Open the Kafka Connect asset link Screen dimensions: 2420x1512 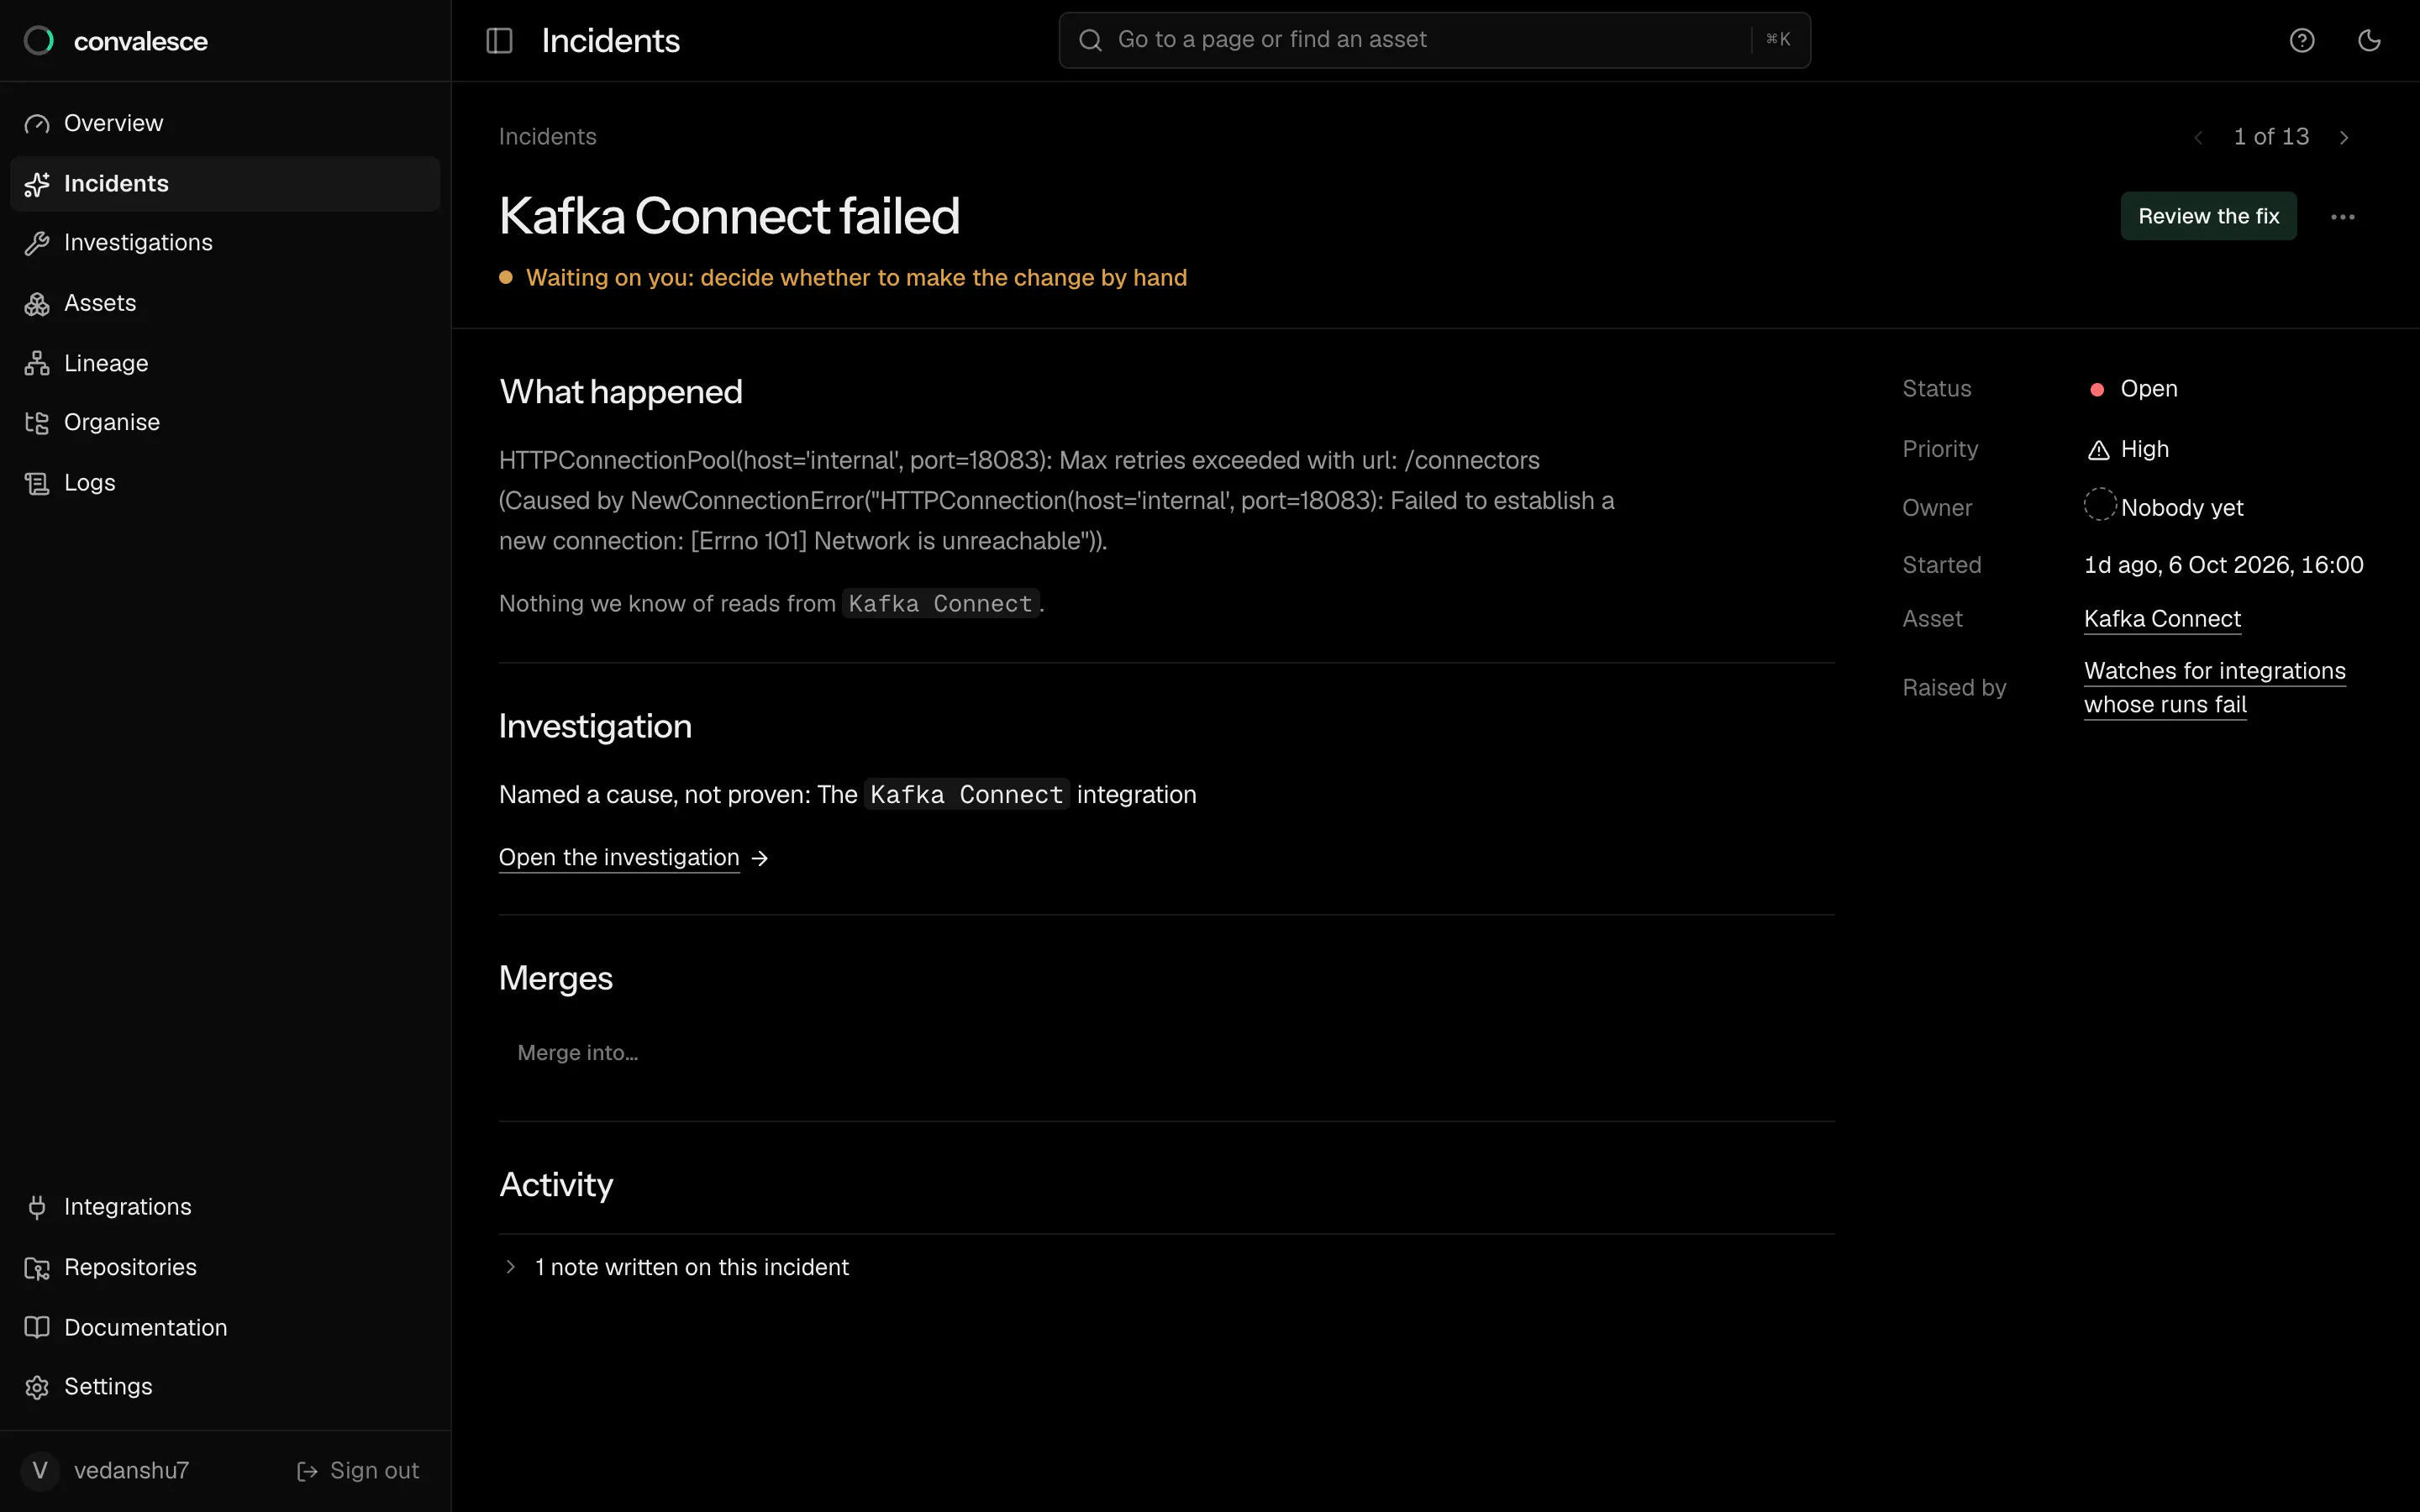tap(2162, 619)
